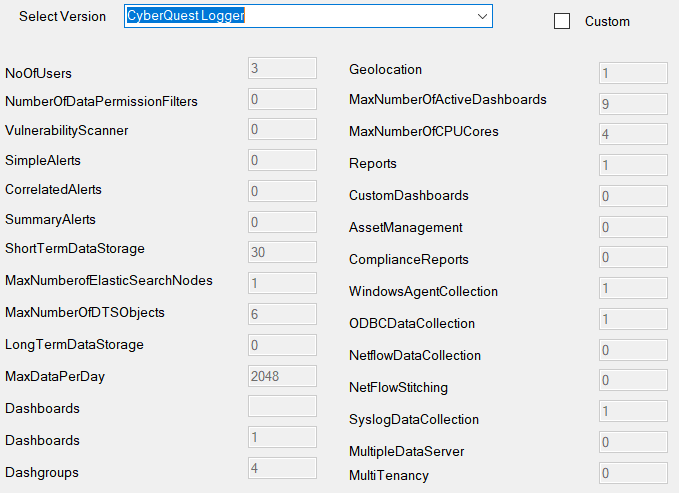679x493 pixels.
Task: Click the NumberOfDataPermissionFilters field
Action: (x=282, y=99)
